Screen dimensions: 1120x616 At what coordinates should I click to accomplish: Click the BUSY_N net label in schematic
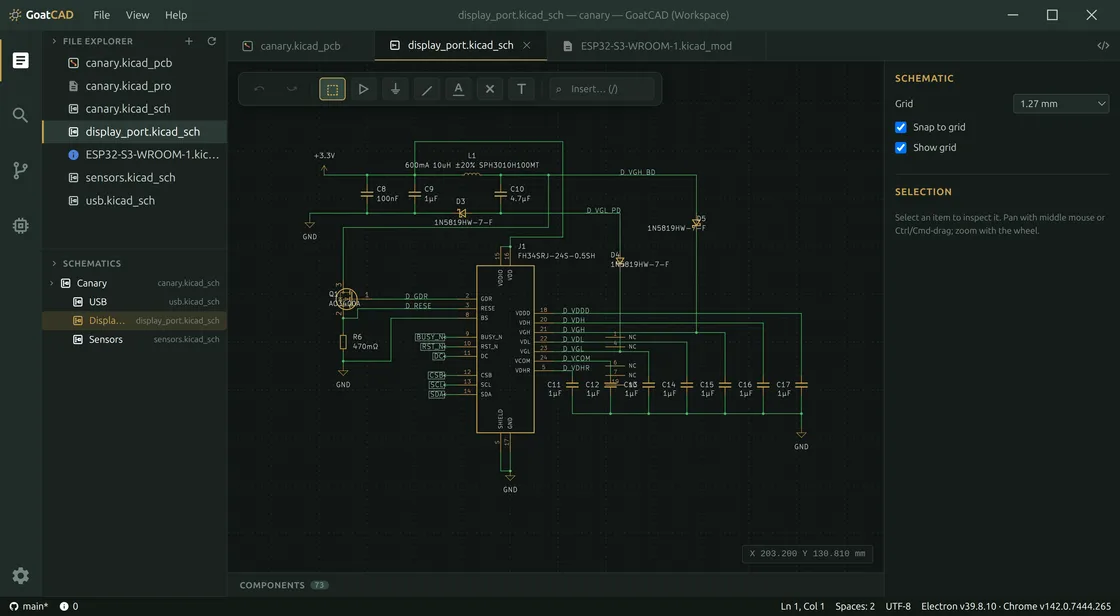click(x=430, y=337)
